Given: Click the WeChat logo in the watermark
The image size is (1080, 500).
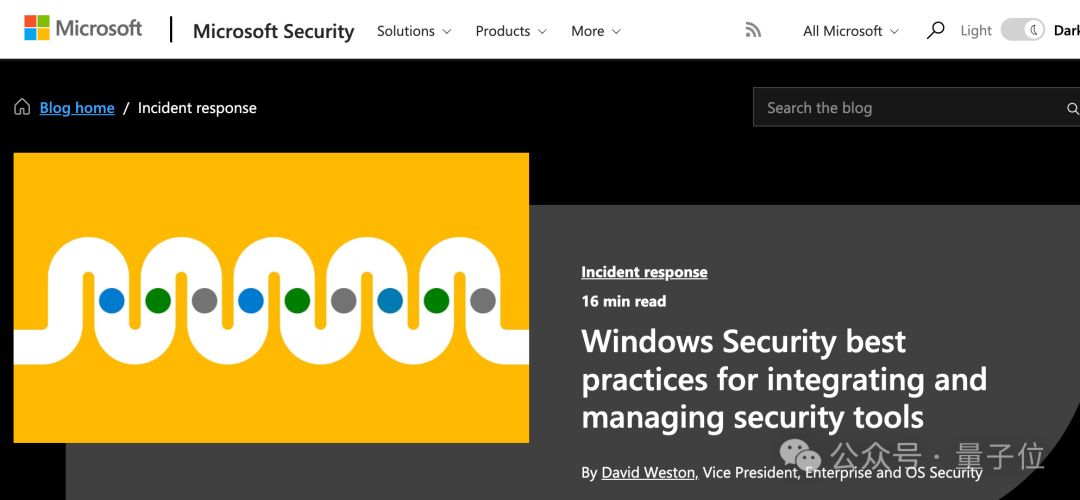Looking at the screenshot, I should 800,459.
